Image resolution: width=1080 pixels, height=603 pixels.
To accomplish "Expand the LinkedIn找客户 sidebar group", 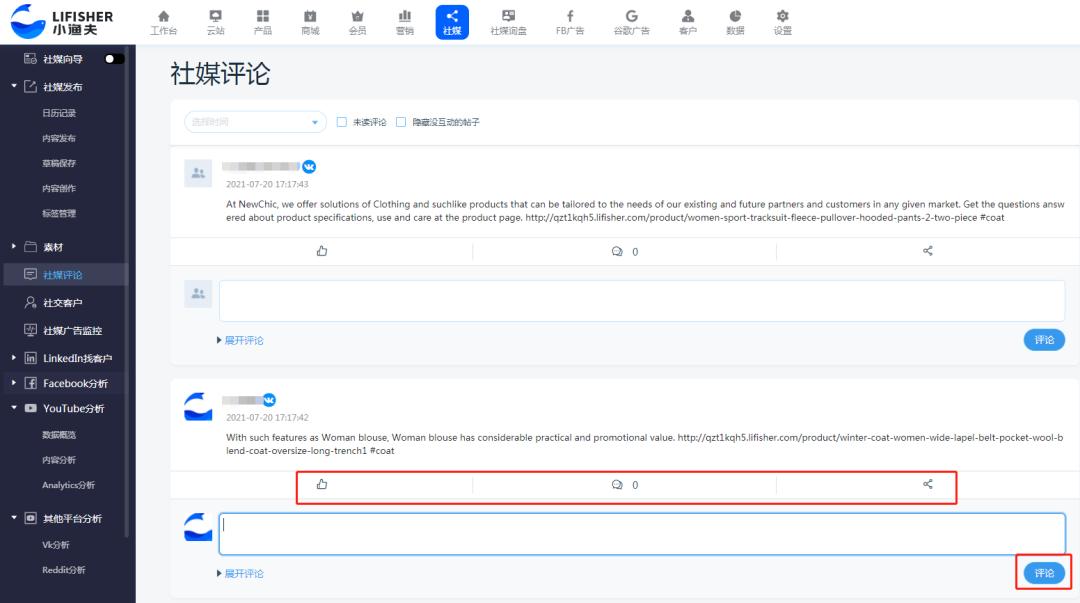I will pos(14,358).
